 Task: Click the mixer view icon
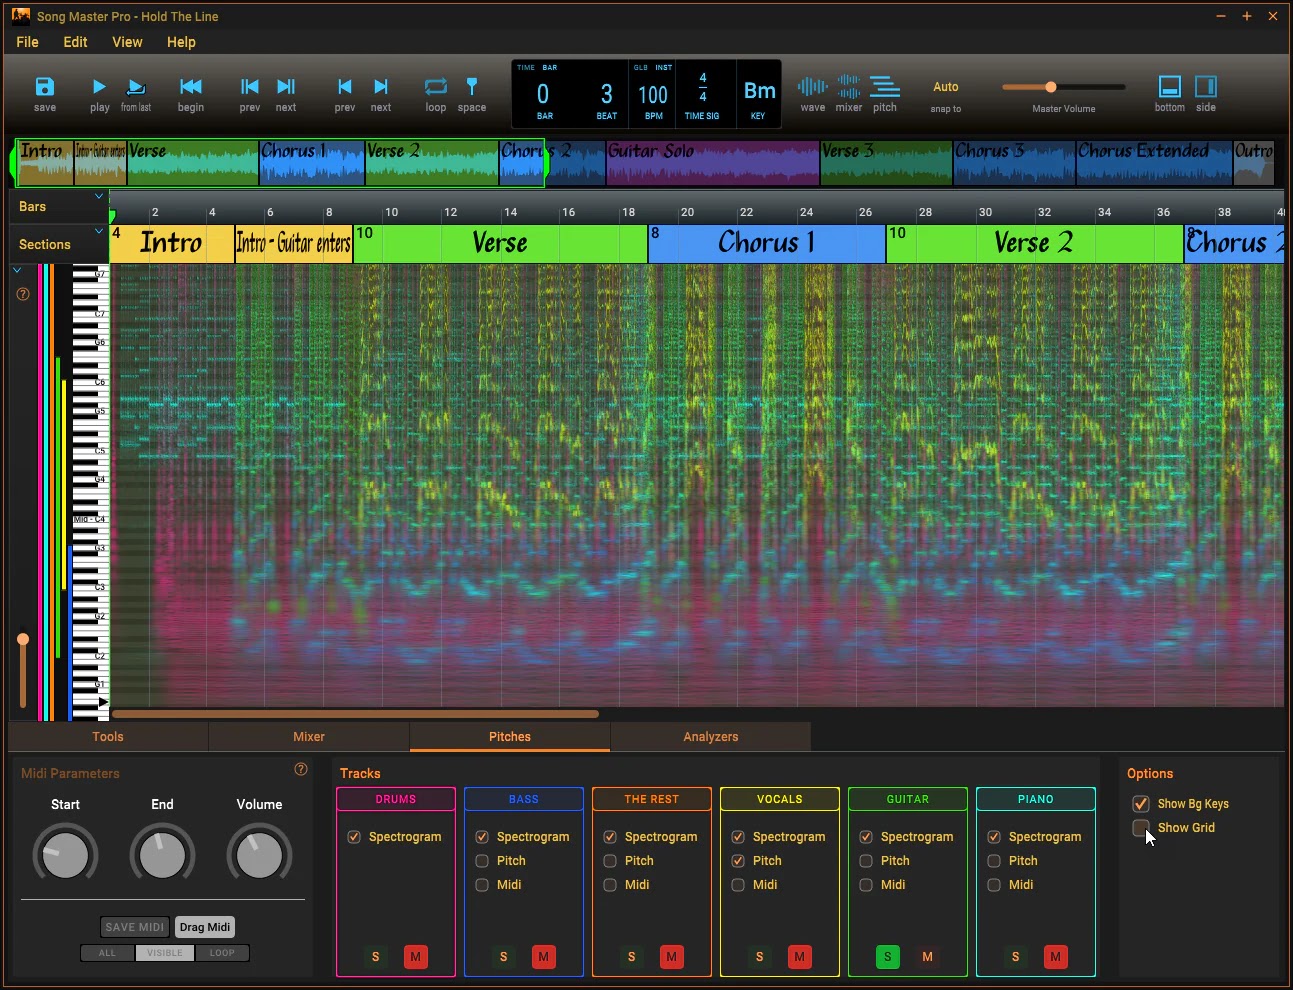848,92
